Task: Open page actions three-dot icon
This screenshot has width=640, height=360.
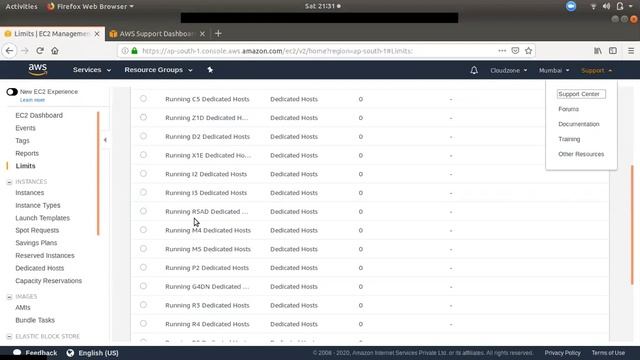Action: (x=502, y=51)
